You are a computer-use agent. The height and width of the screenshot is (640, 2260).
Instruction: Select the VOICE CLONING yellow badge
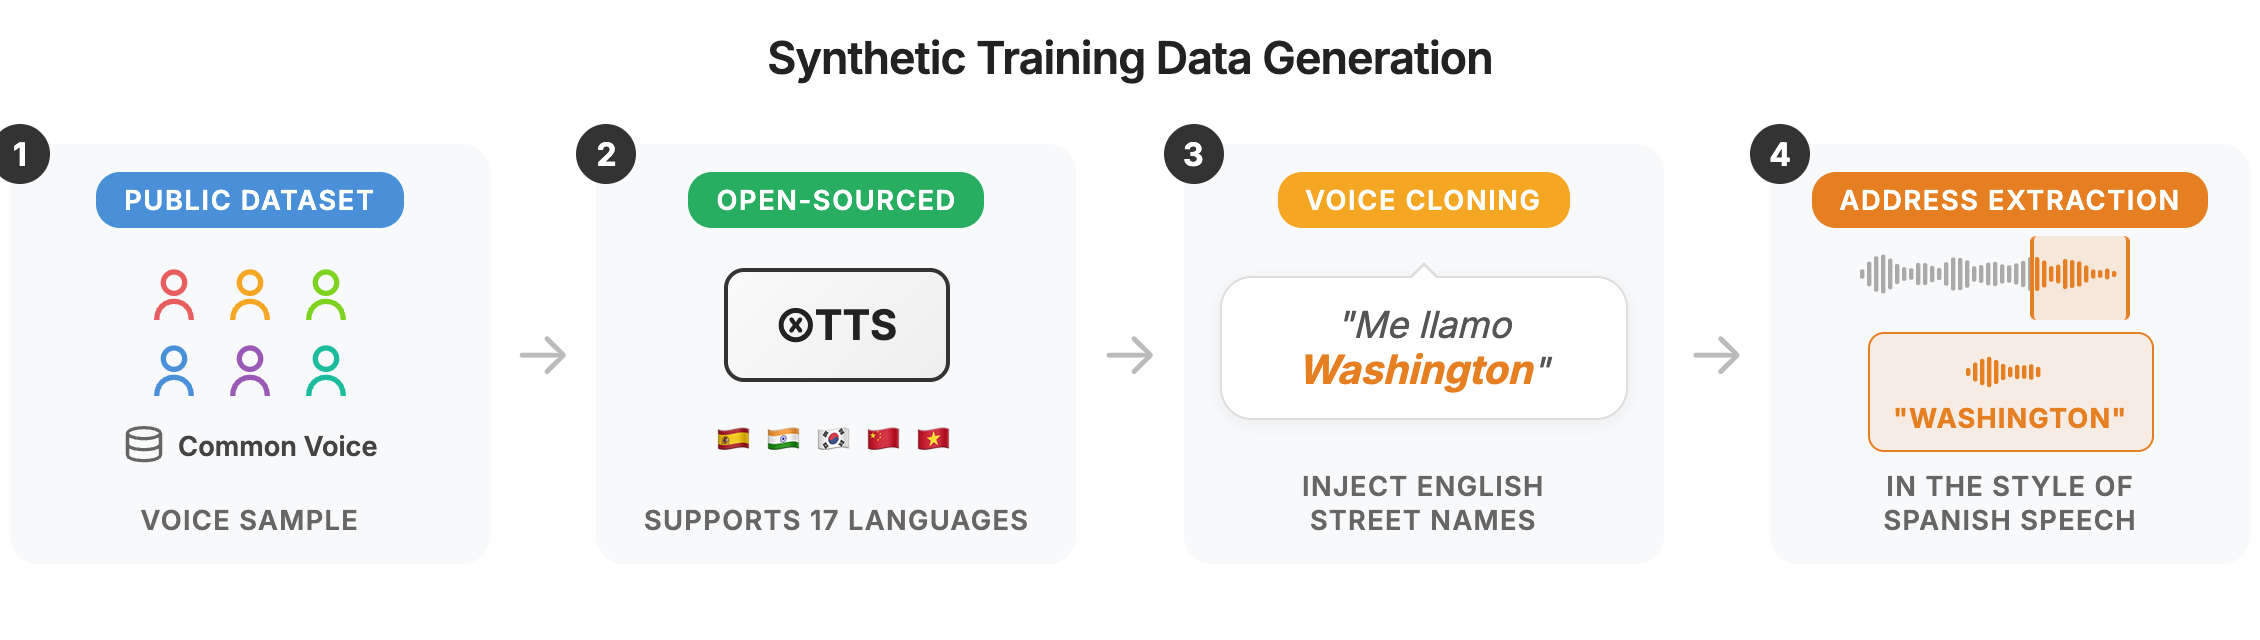[x=1423, y=200]
